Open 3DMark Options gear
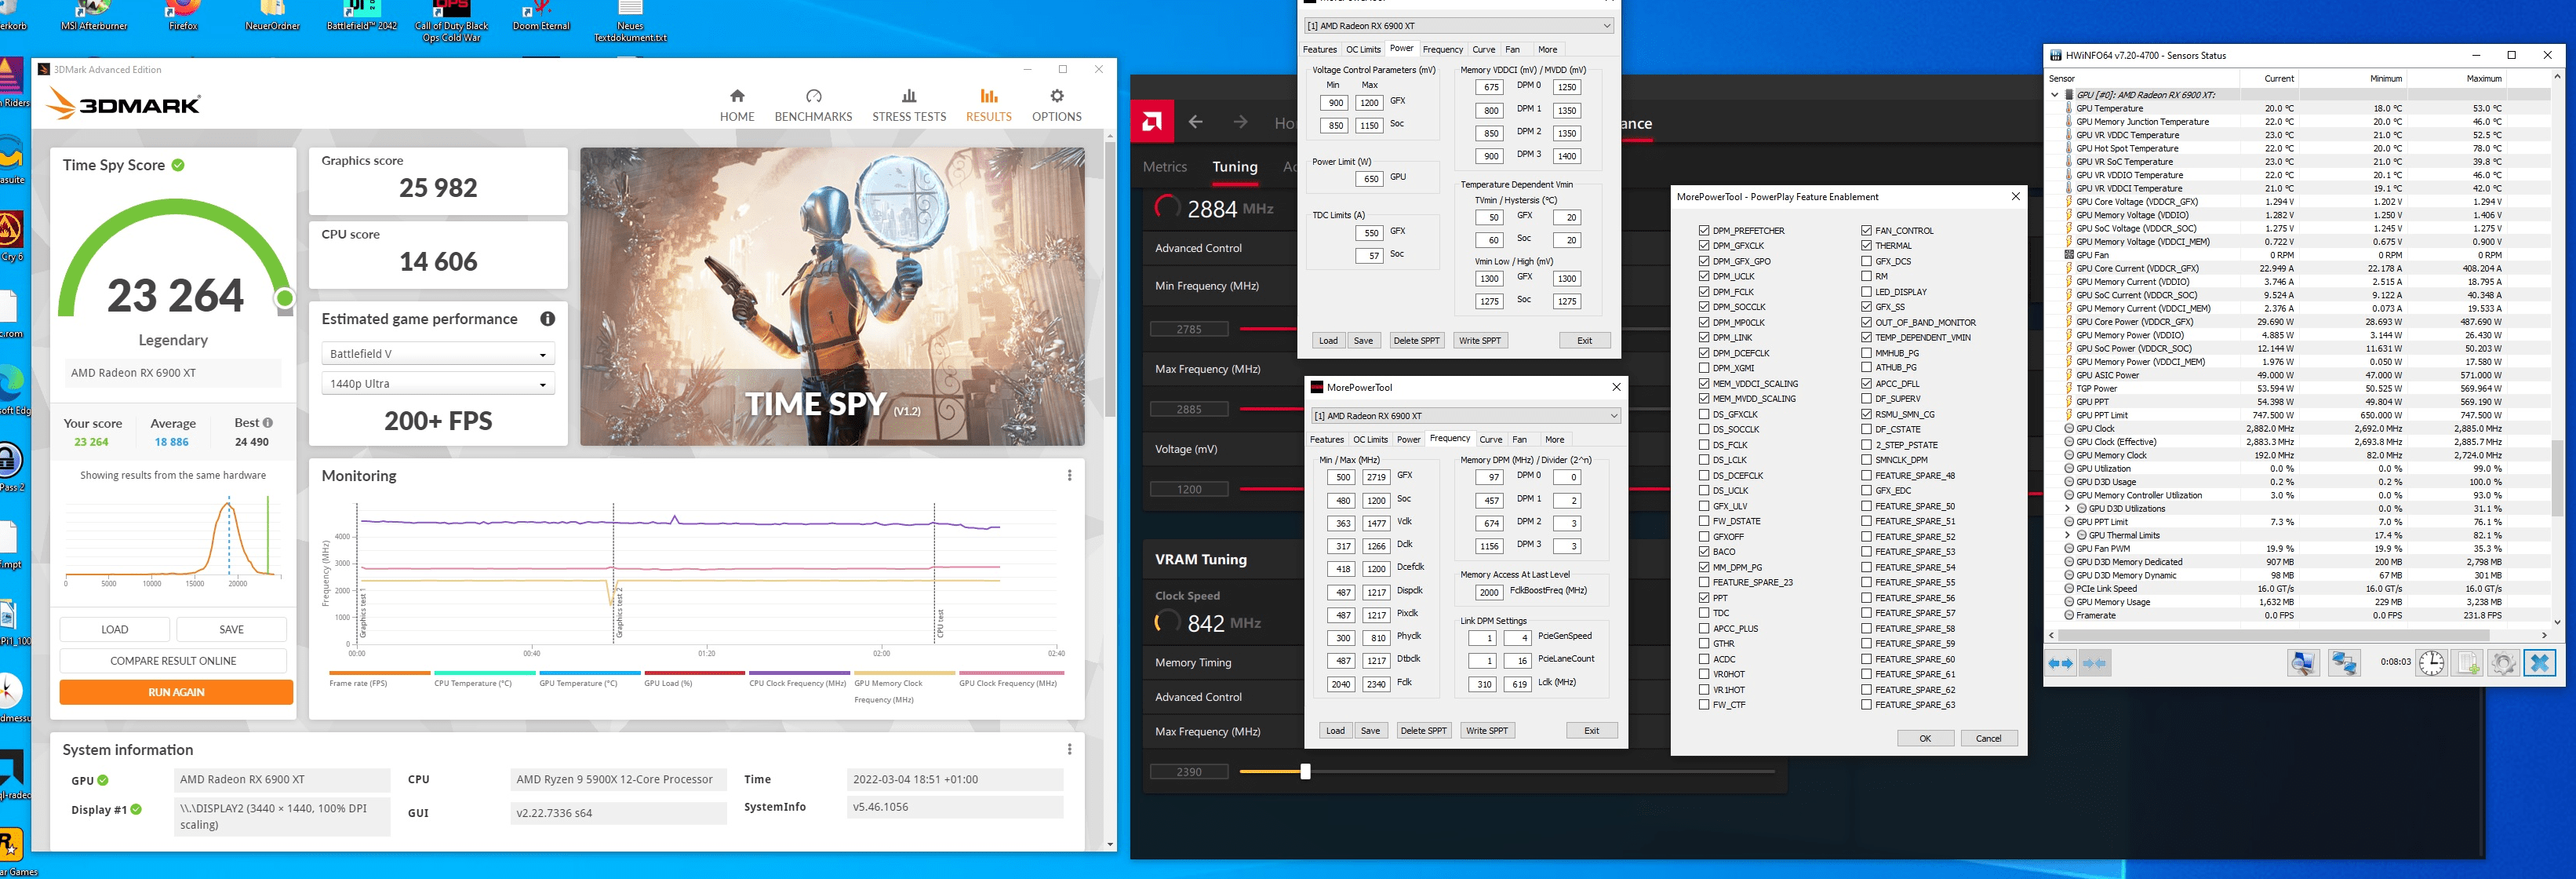The image size is (2576, 879). (x=1056, y=105)
